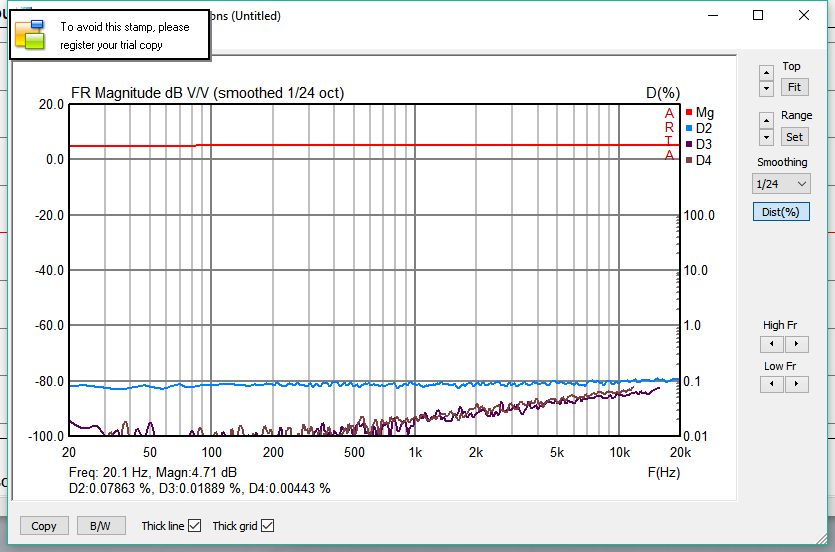Click the trial registration stamp icon
The width and height of the screenshot is (835, 552).
coord(30,35)
